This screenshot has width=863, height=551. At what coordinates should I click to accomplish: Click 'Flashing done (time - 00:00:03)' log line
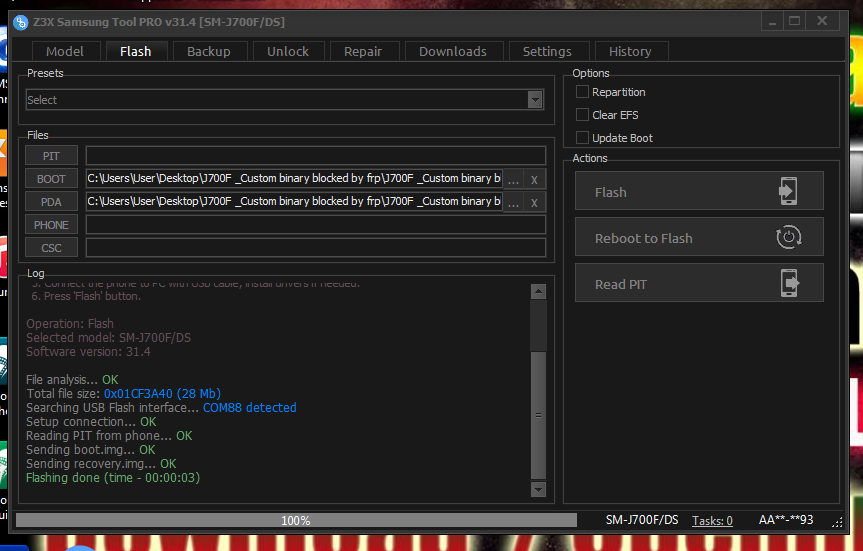pos(113,477)
